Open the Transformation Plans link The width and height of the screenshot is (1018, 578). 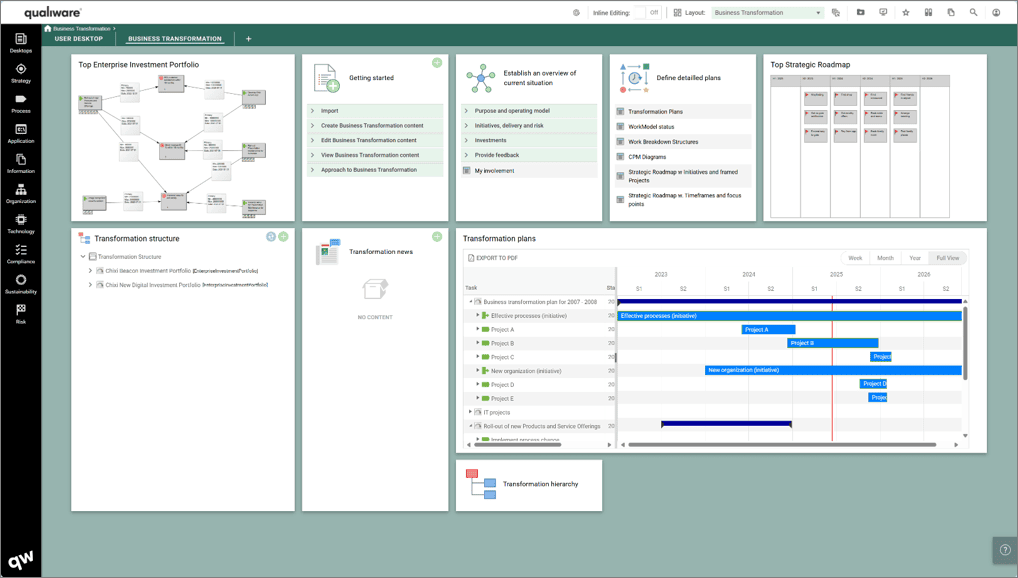[x=655, y=112]
